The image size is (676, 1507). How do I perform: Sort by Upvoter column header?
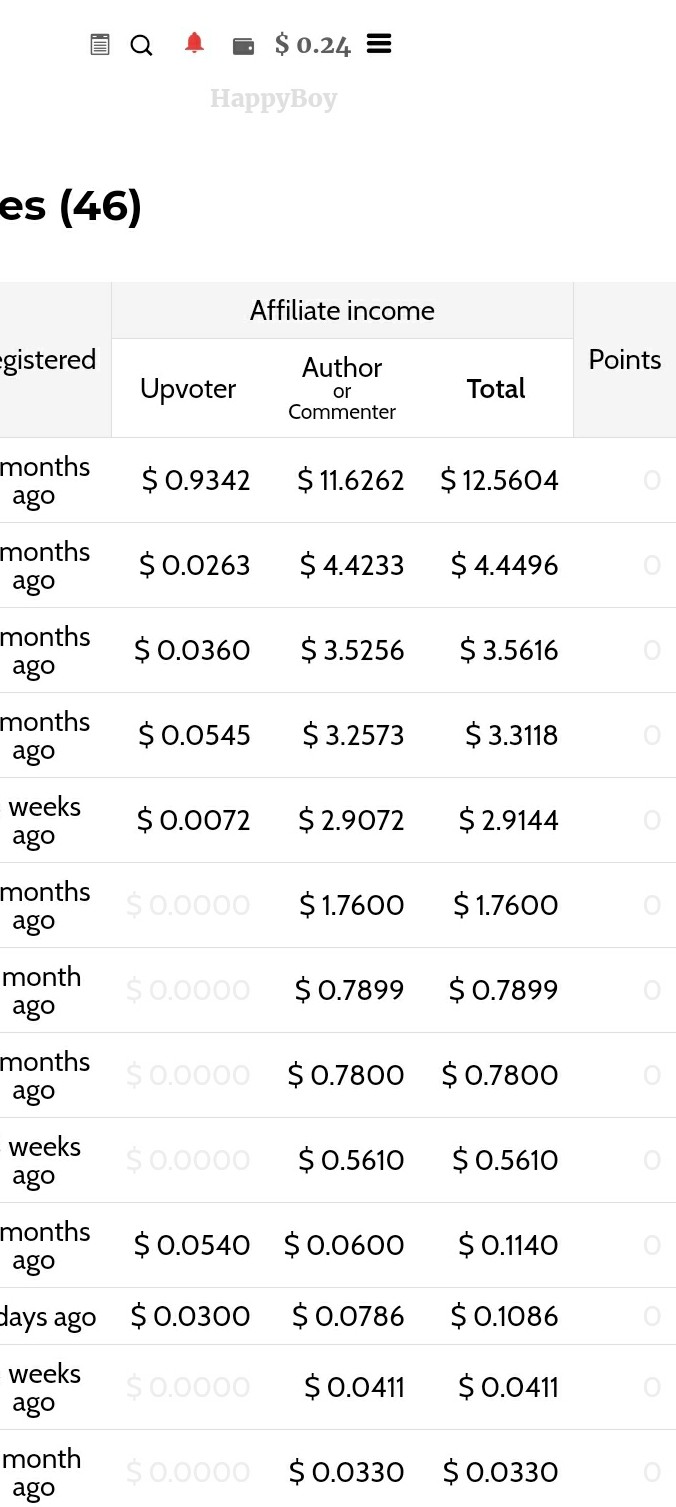tap(188, 389)
